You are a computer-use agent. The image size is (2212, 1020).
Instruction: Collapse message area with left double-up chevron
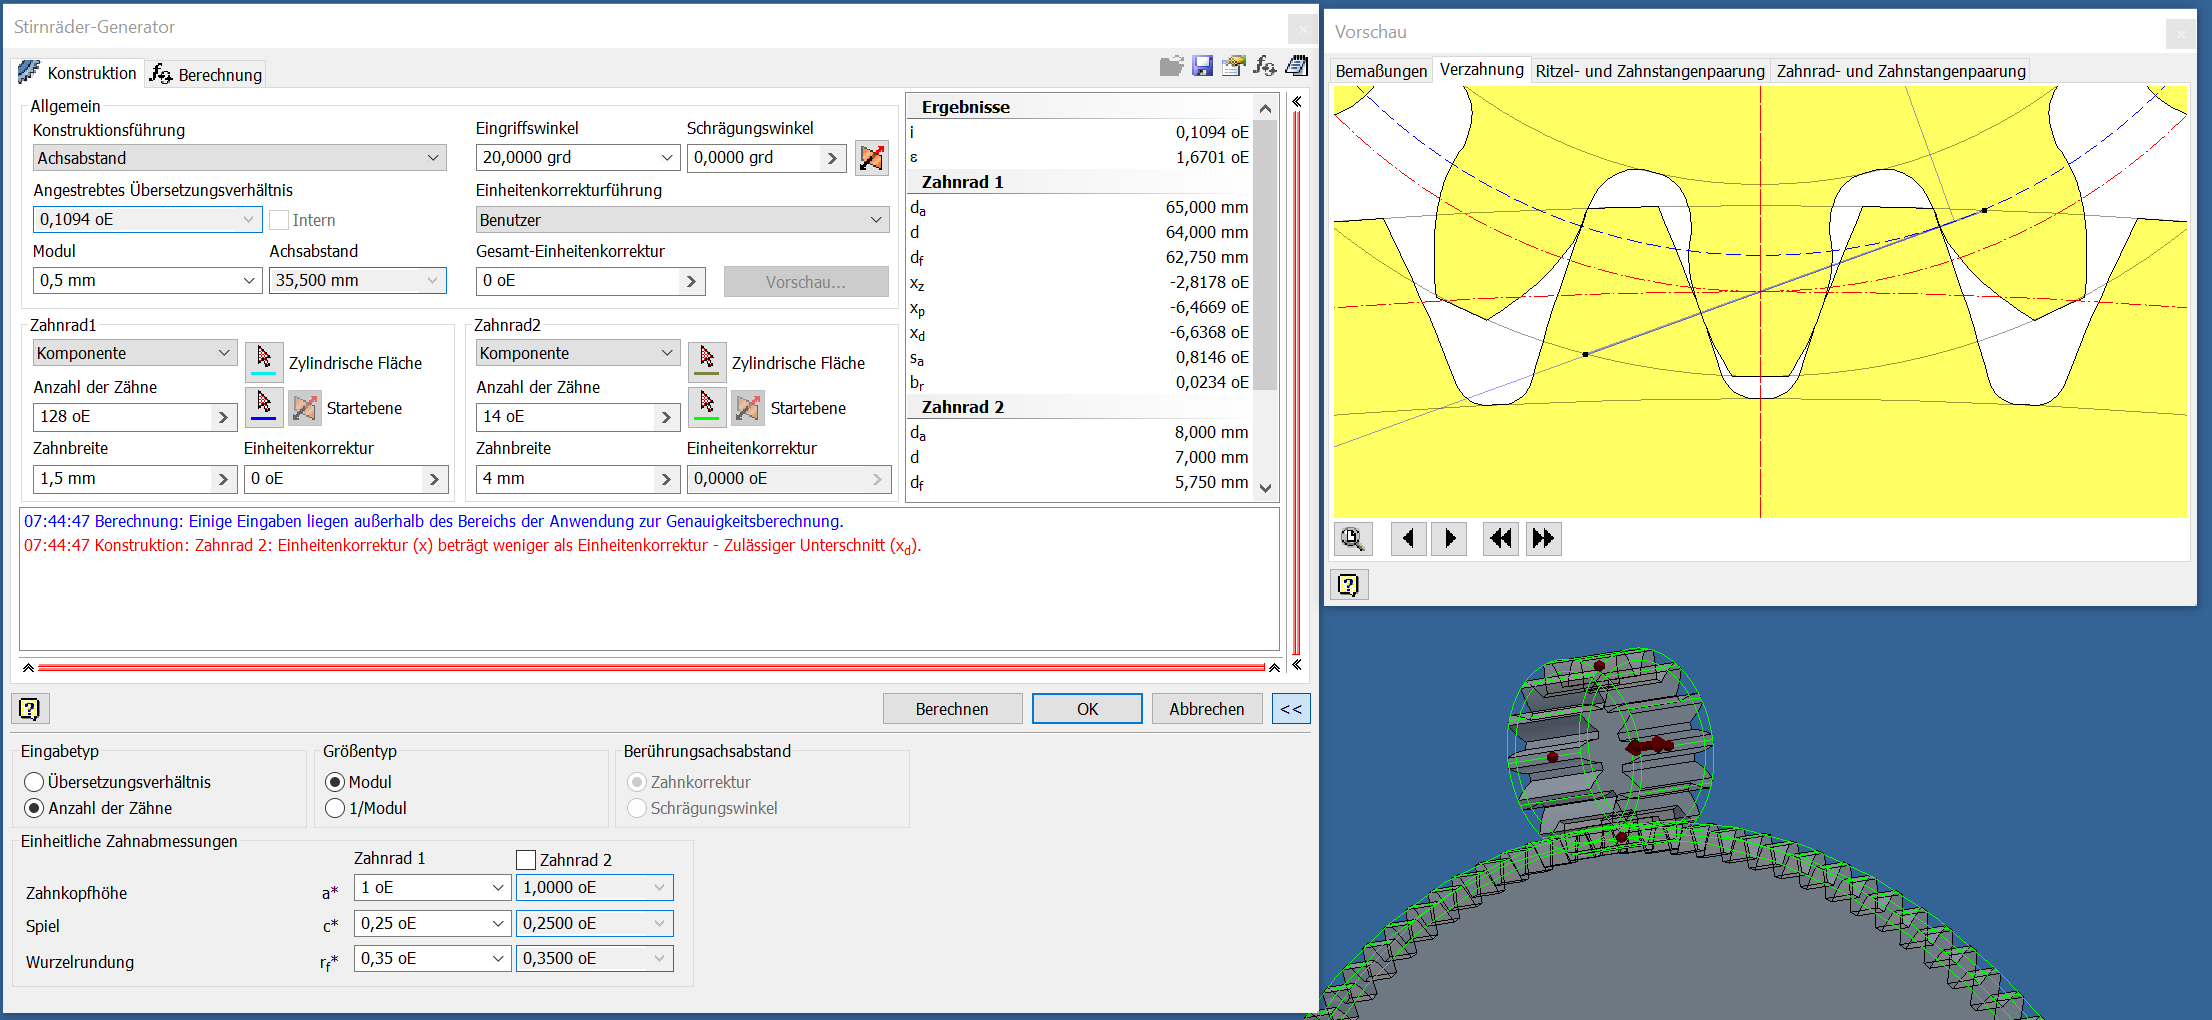coord(28,667)
